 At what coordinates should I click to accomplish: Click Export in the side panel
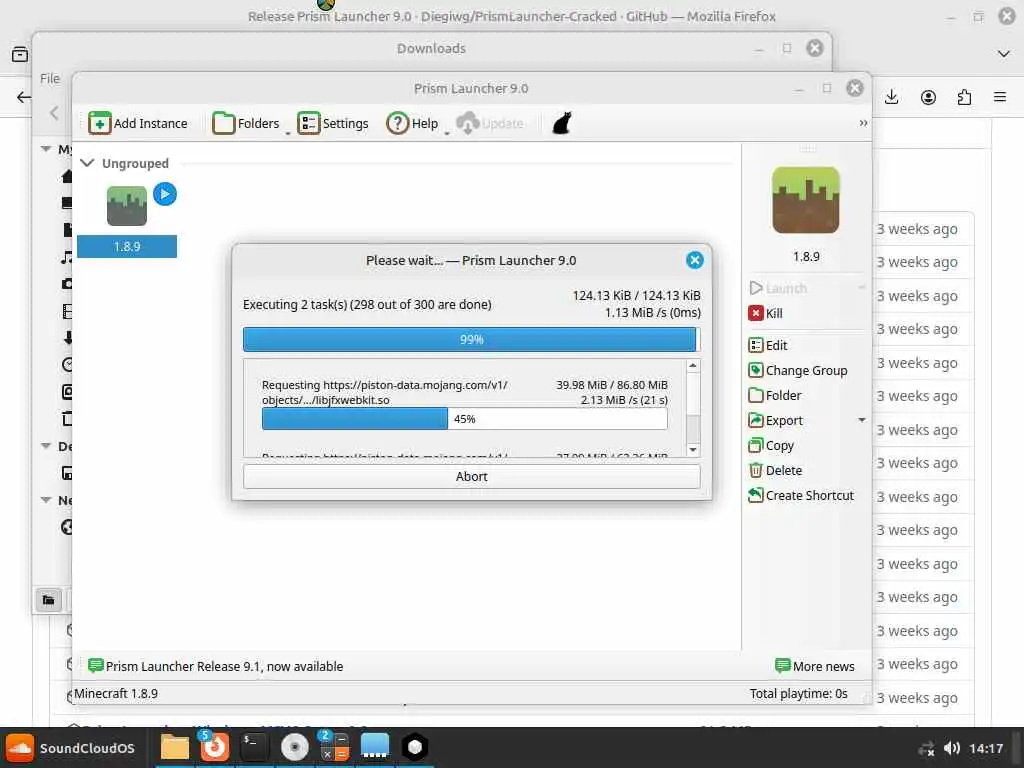[775, 421]
